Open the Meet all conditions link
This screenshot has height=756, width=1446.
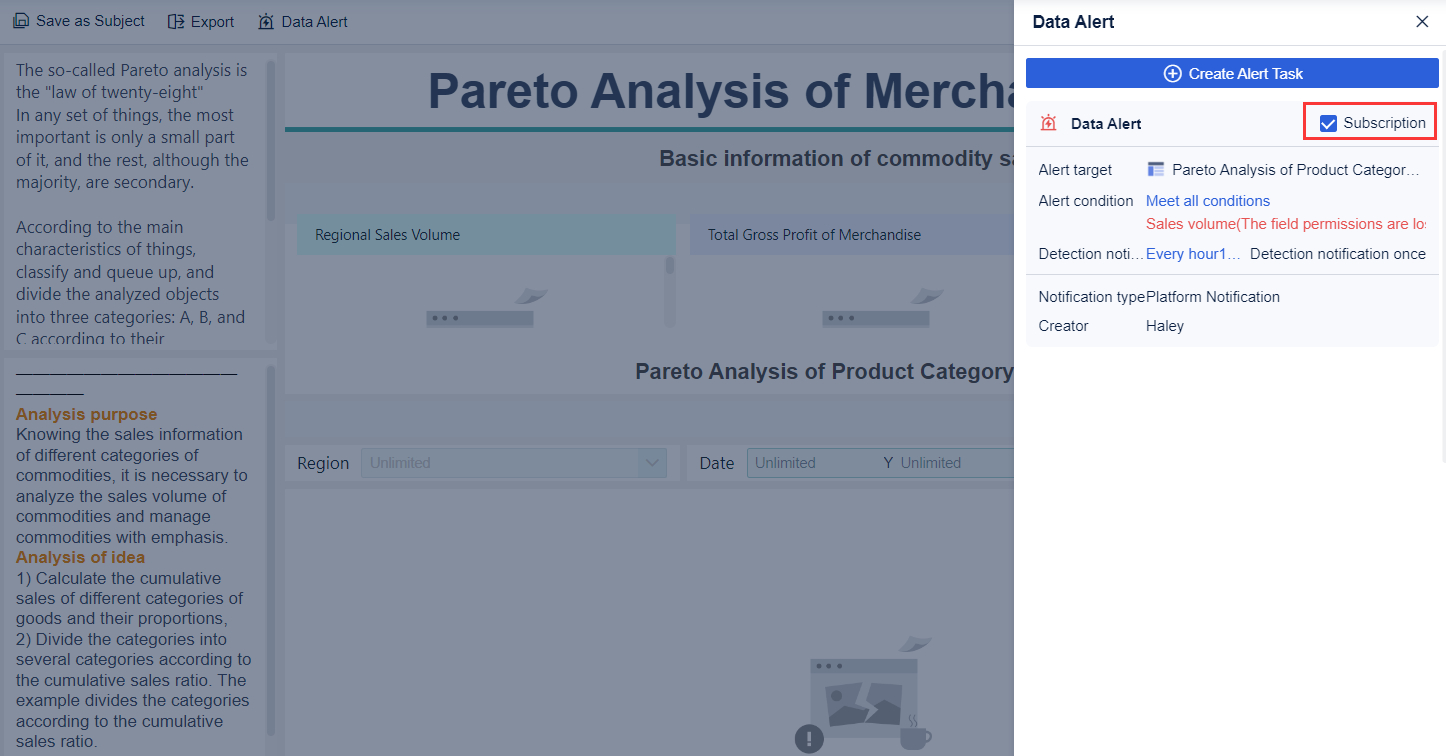(x=1207, y=200)
